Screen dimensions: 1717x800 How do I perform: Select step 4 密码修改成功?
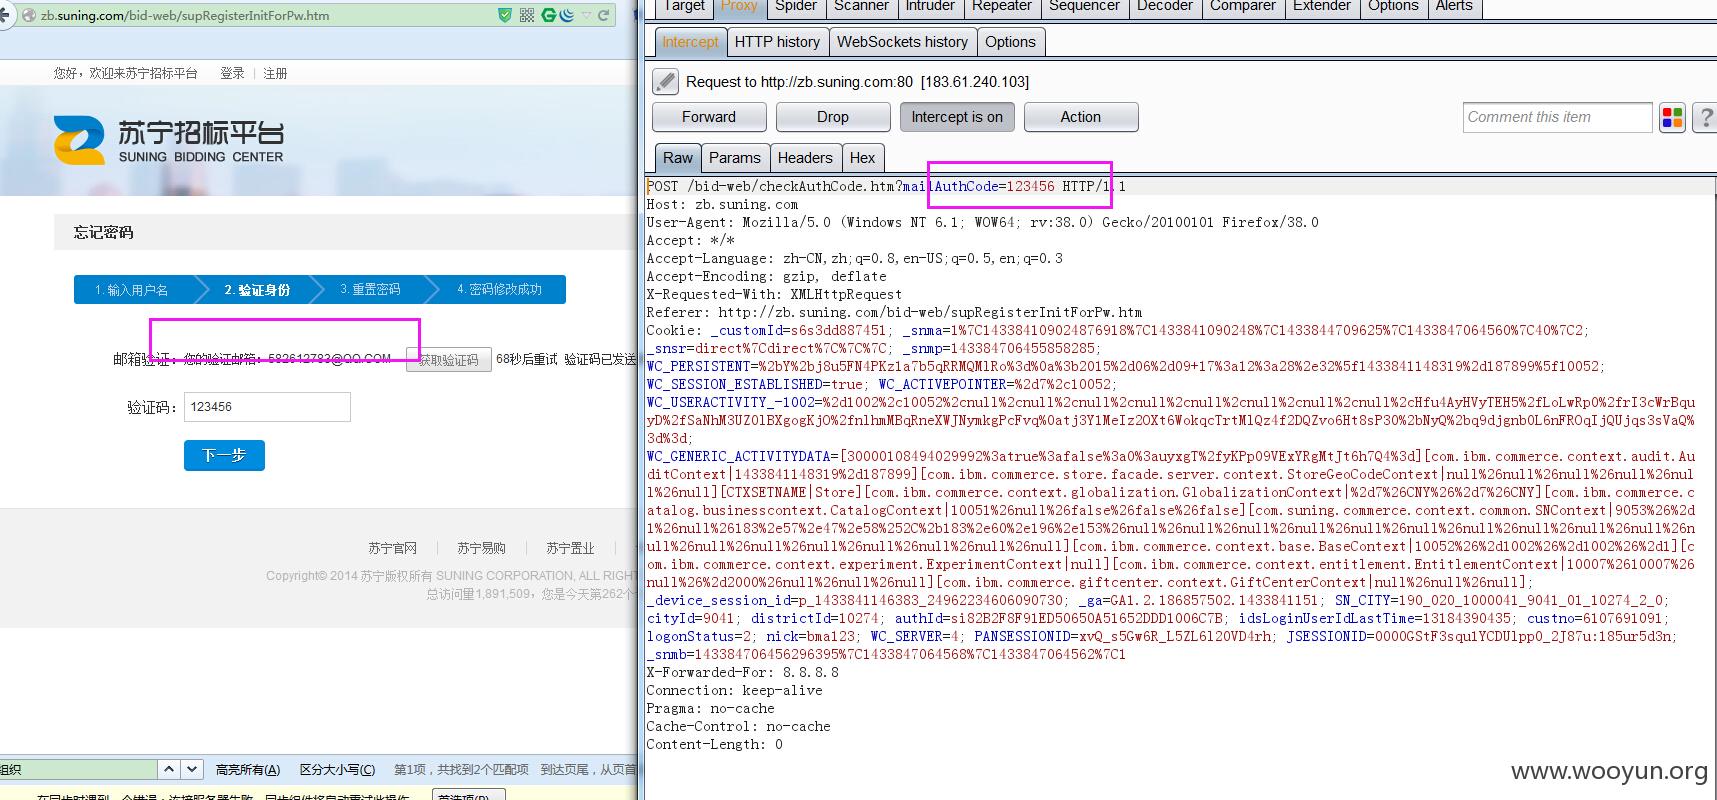pyautogui.click(x=500, y=290)
